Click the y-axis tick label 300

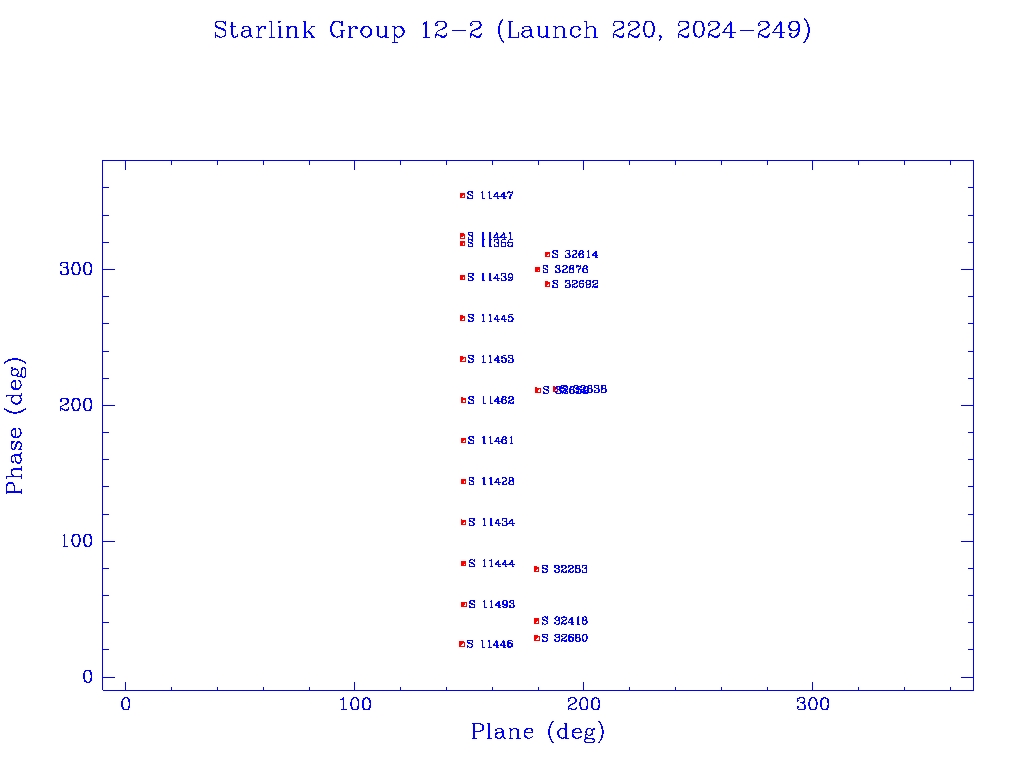pyautogui.click(x=76, y=269)
